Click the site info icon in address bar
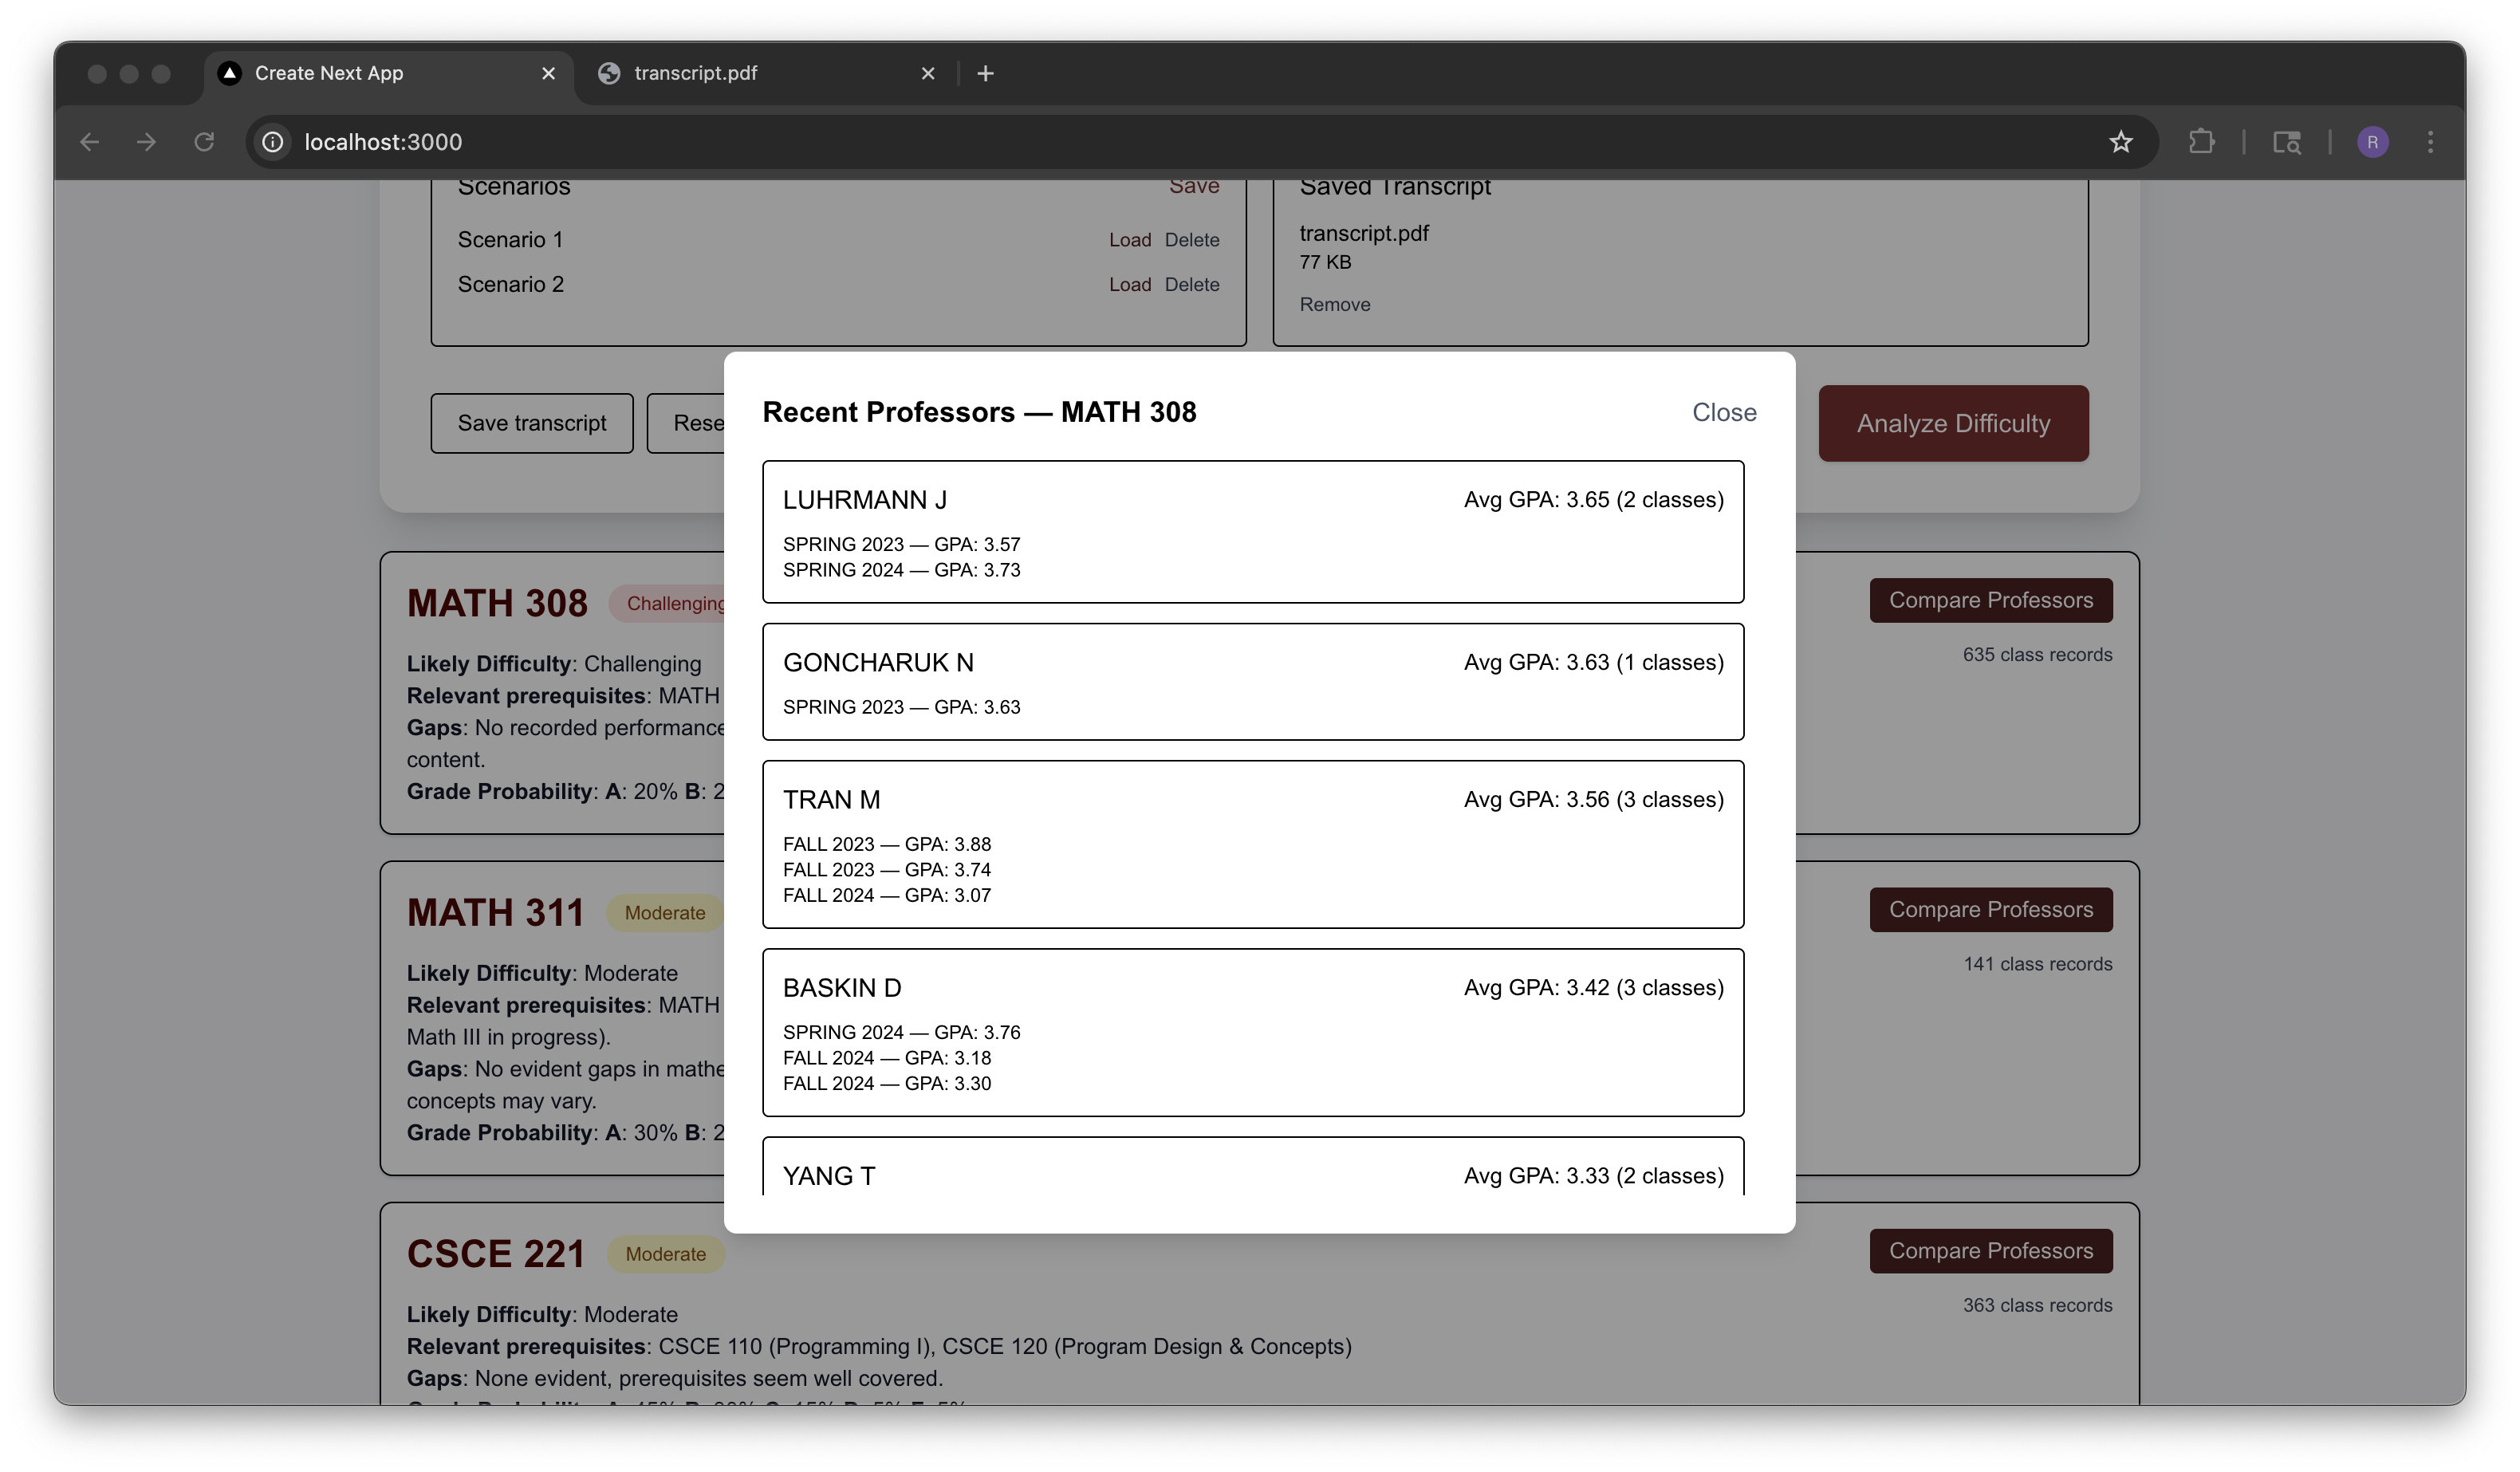This screenshot has width=2520, height=1472. coord(273,142)
